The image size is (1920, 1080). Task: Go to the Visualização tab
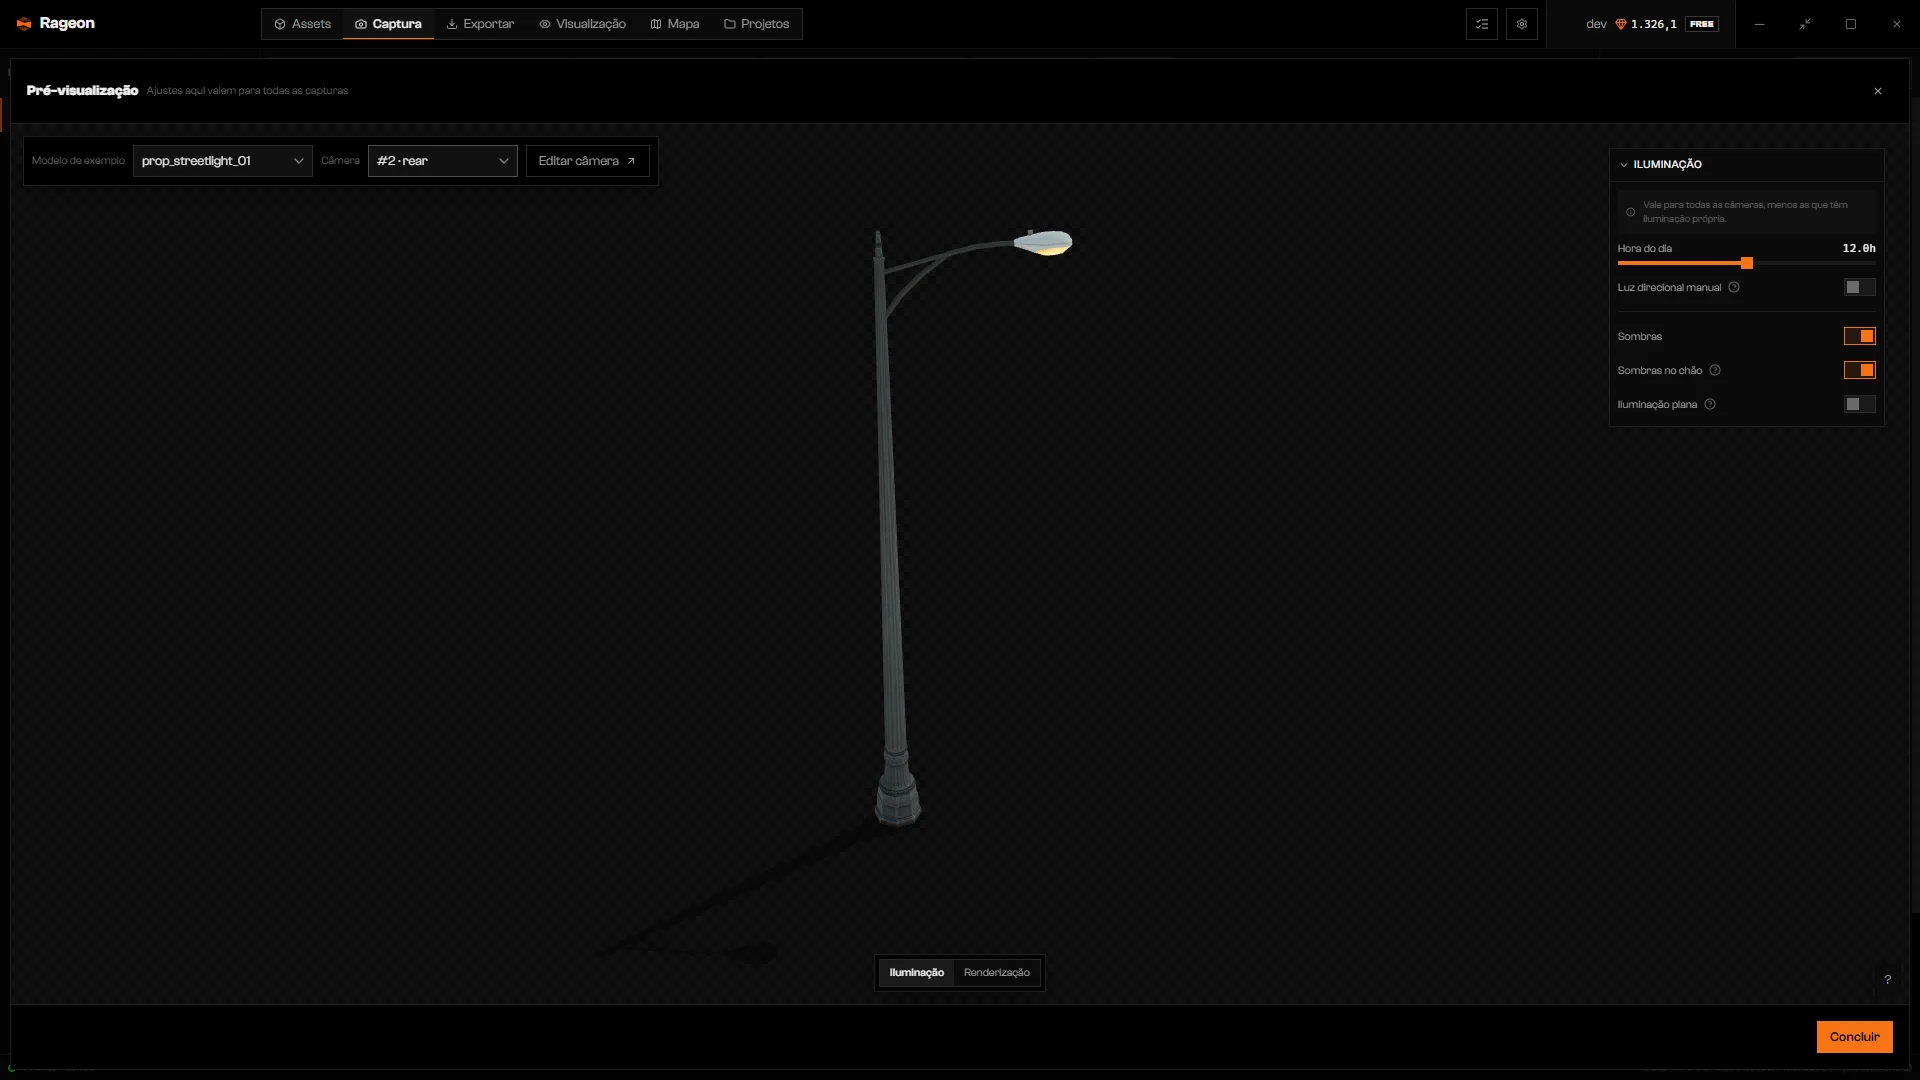[x=582, y=24]
